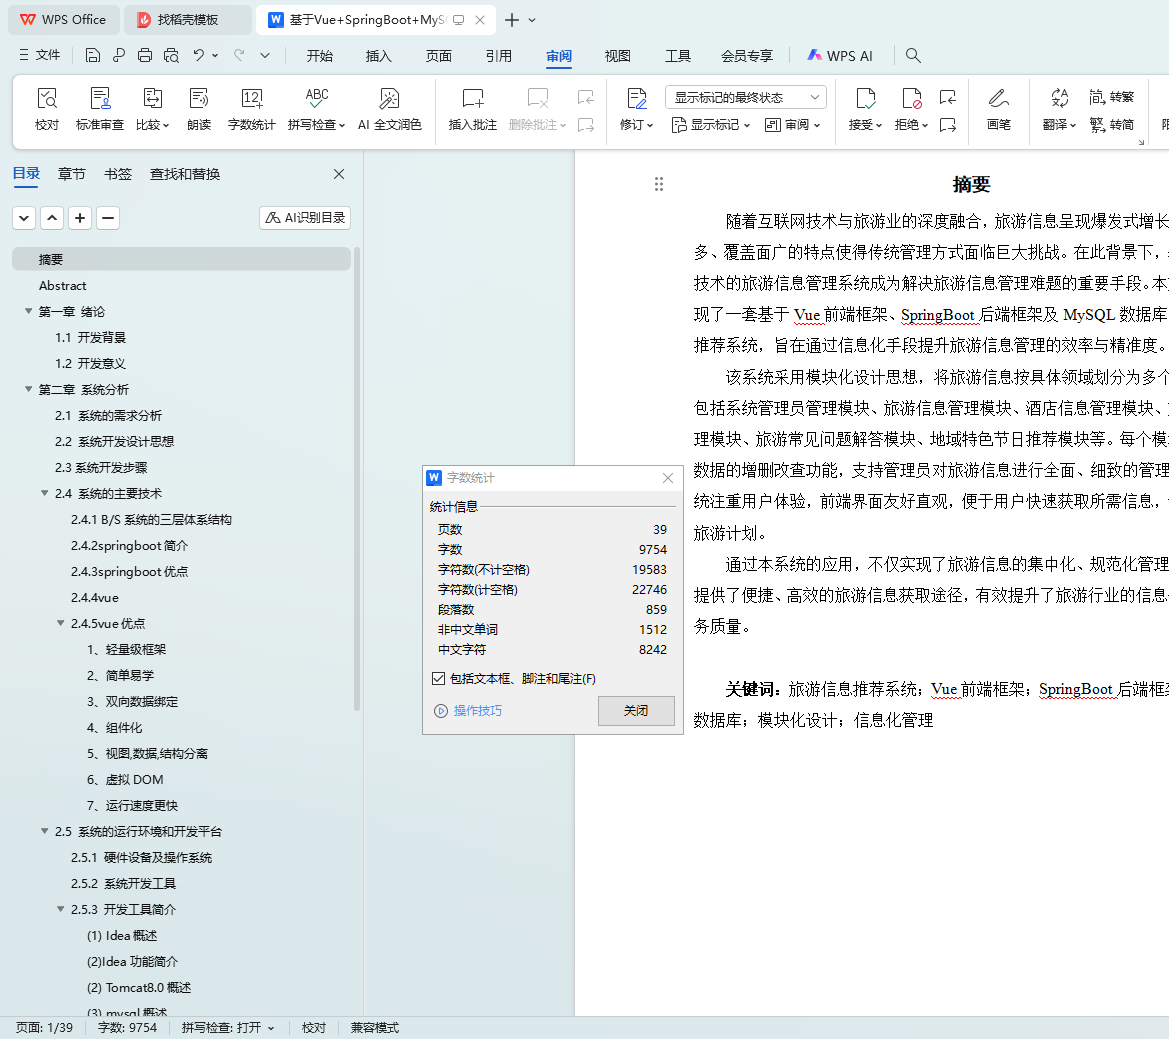Viewport: 1169px width, 1039px height.
Task: Open the 比较 compare tool
Action: point(152,108)
